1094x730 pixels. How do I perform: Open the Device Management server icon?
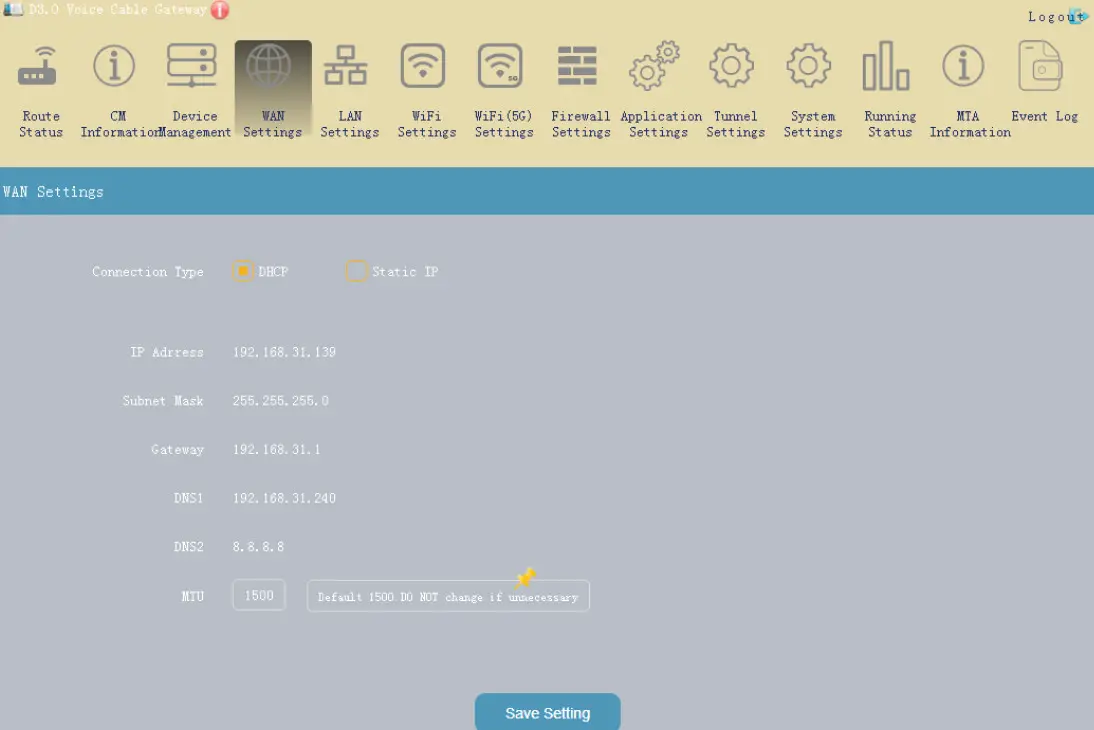click(191, 65)
